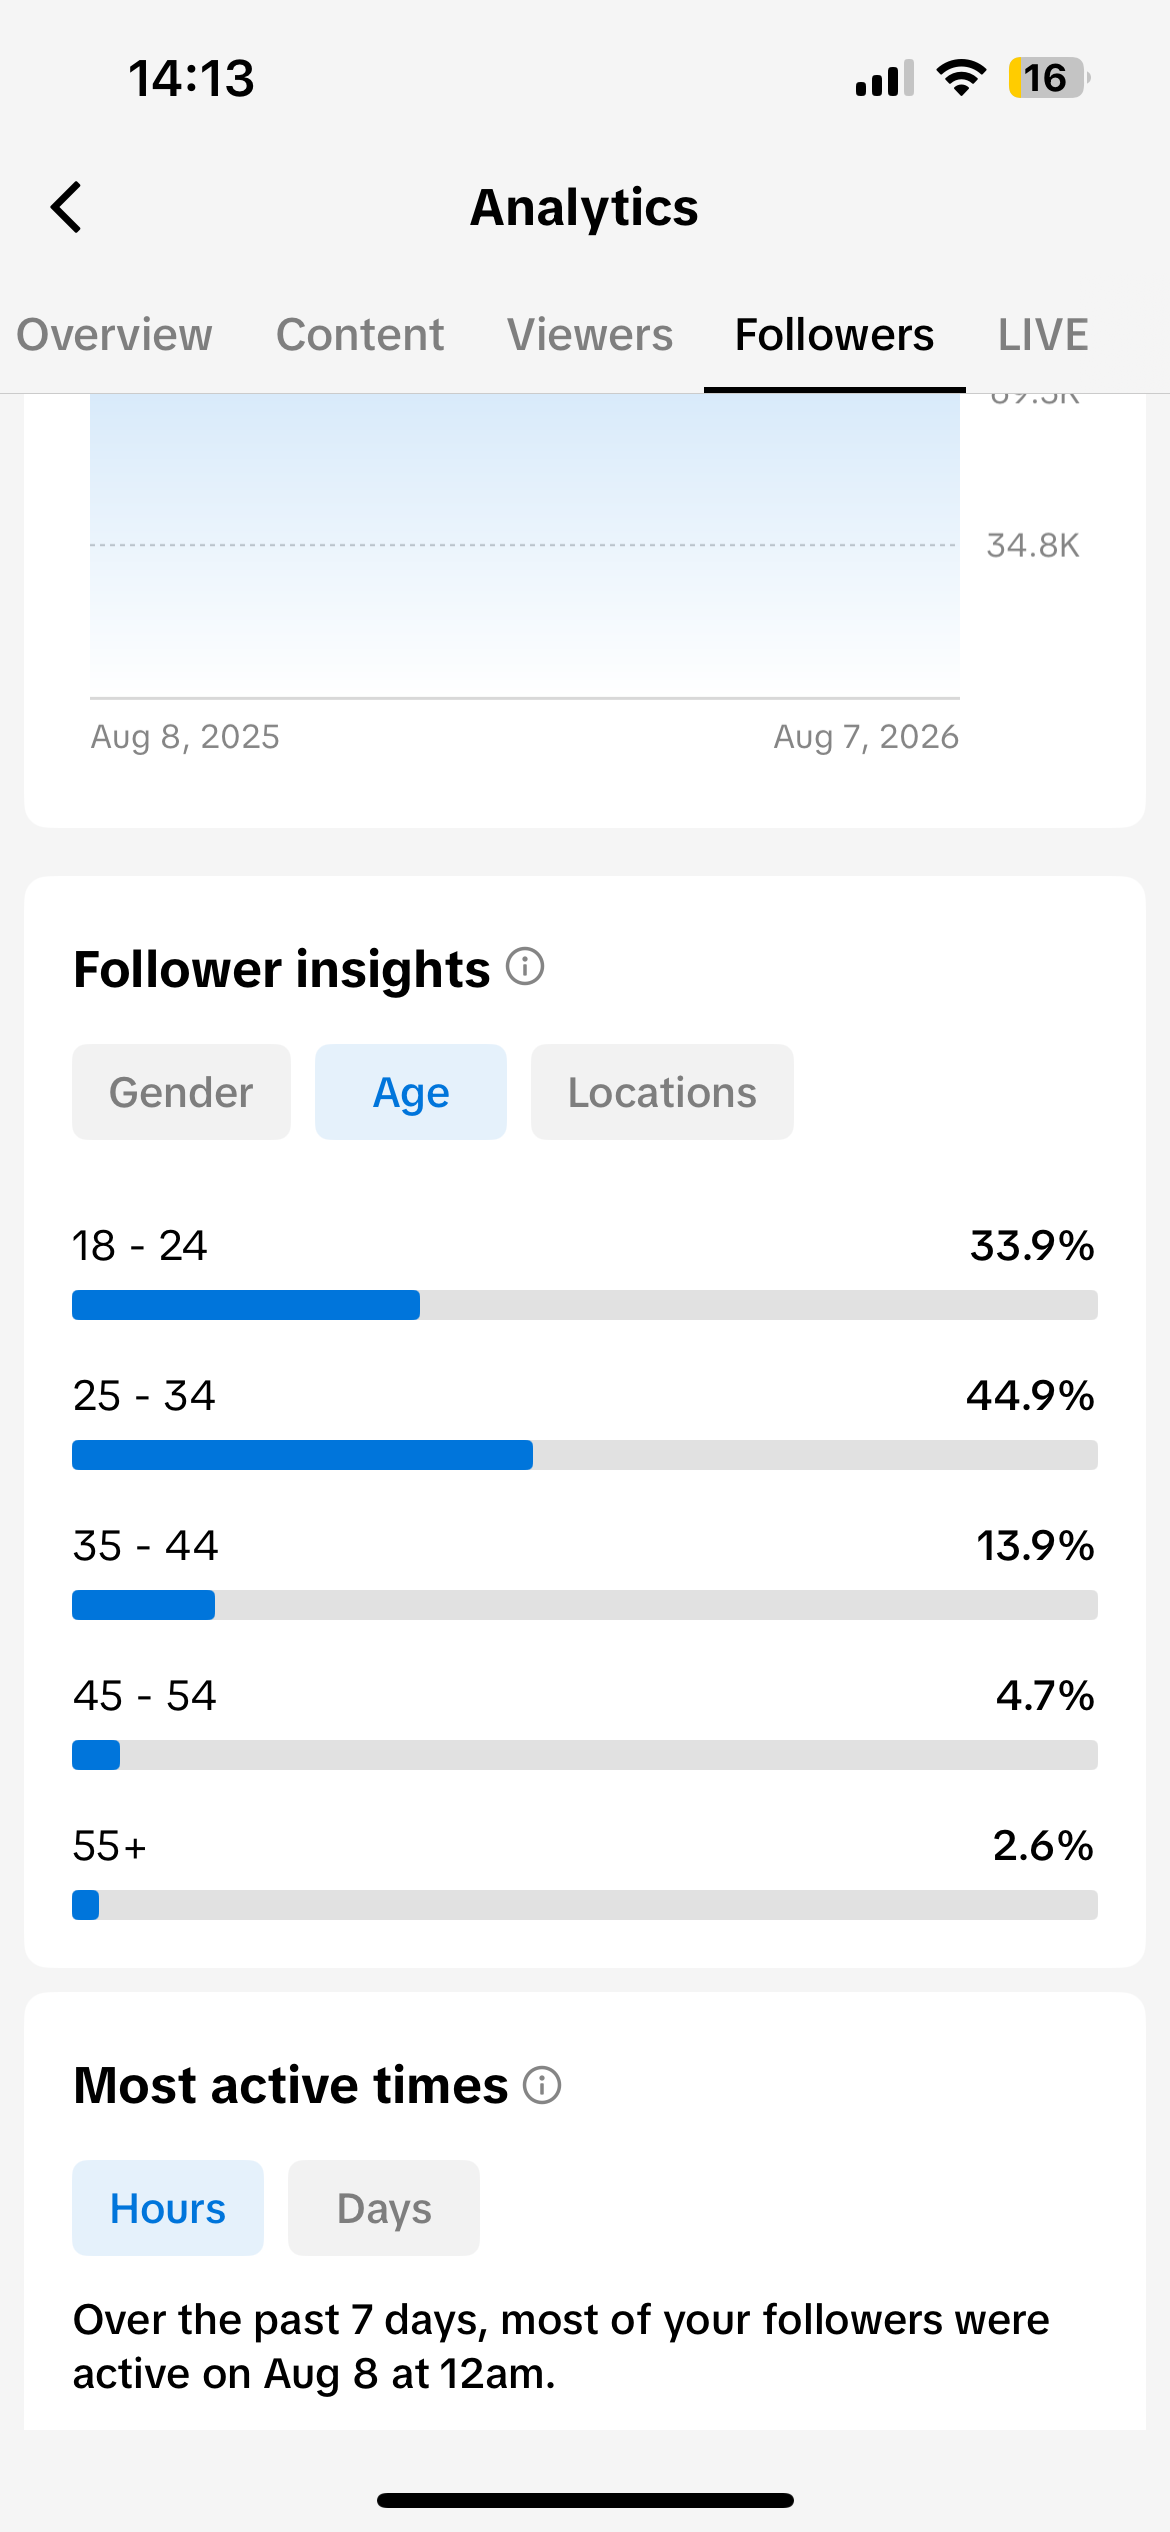Tap the cellular signal bars icon
Viewport: 1170px width, 2532px height.
pos(885,78)
